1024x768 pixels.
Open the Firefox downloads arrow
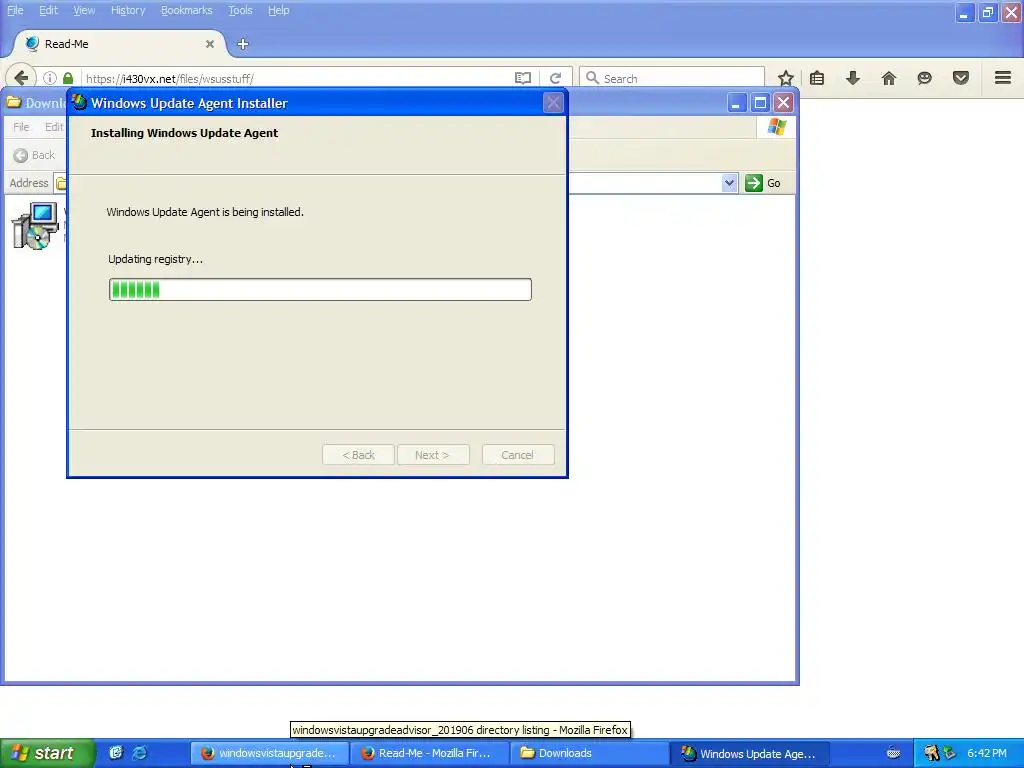click(853, 78)
